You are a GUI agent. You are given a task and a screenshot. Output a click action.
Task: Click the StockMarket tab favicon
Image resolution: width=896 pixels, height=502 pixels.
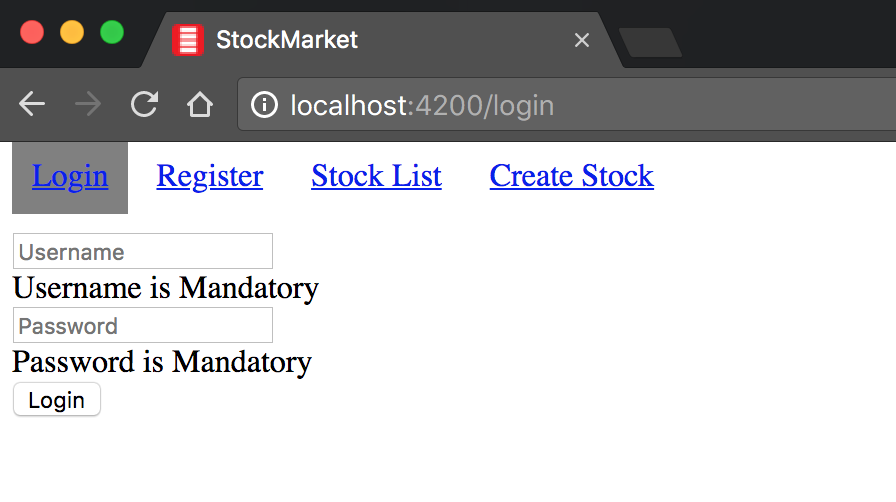187,40
